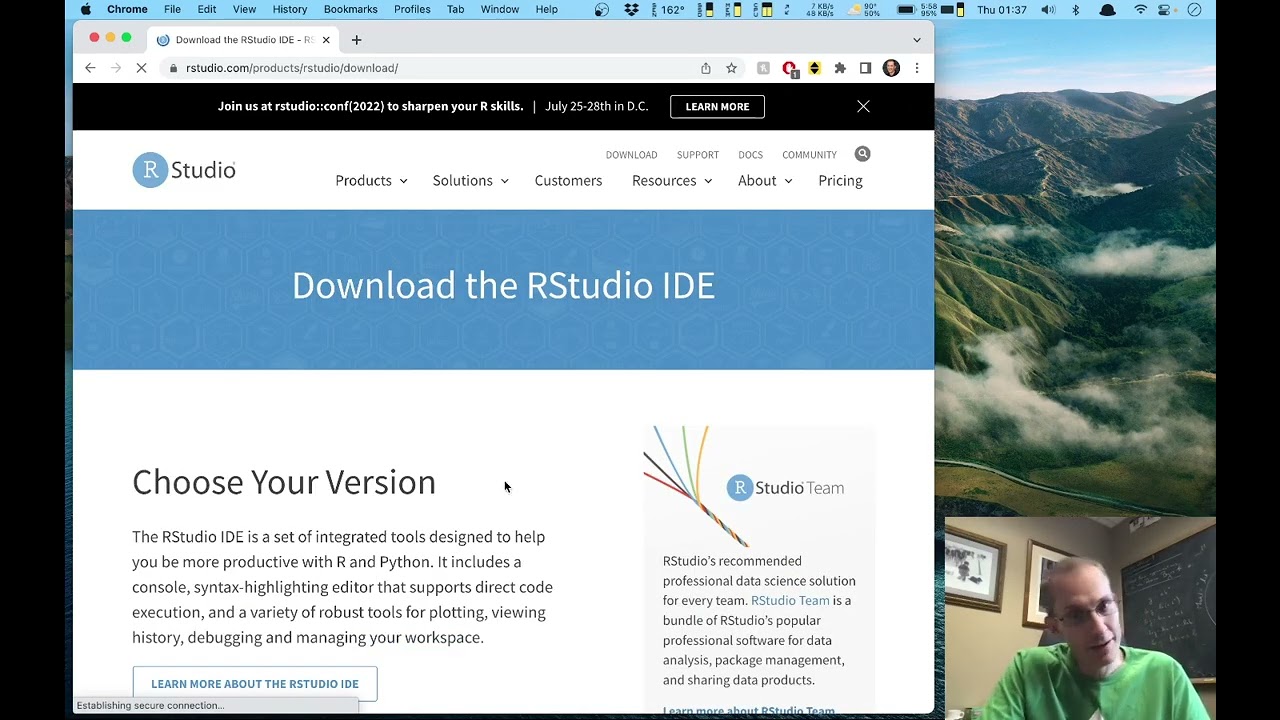Screen dimensions: 1280x720
Task: Open the Tab menu in the menu bar
Action: (455, 9)
